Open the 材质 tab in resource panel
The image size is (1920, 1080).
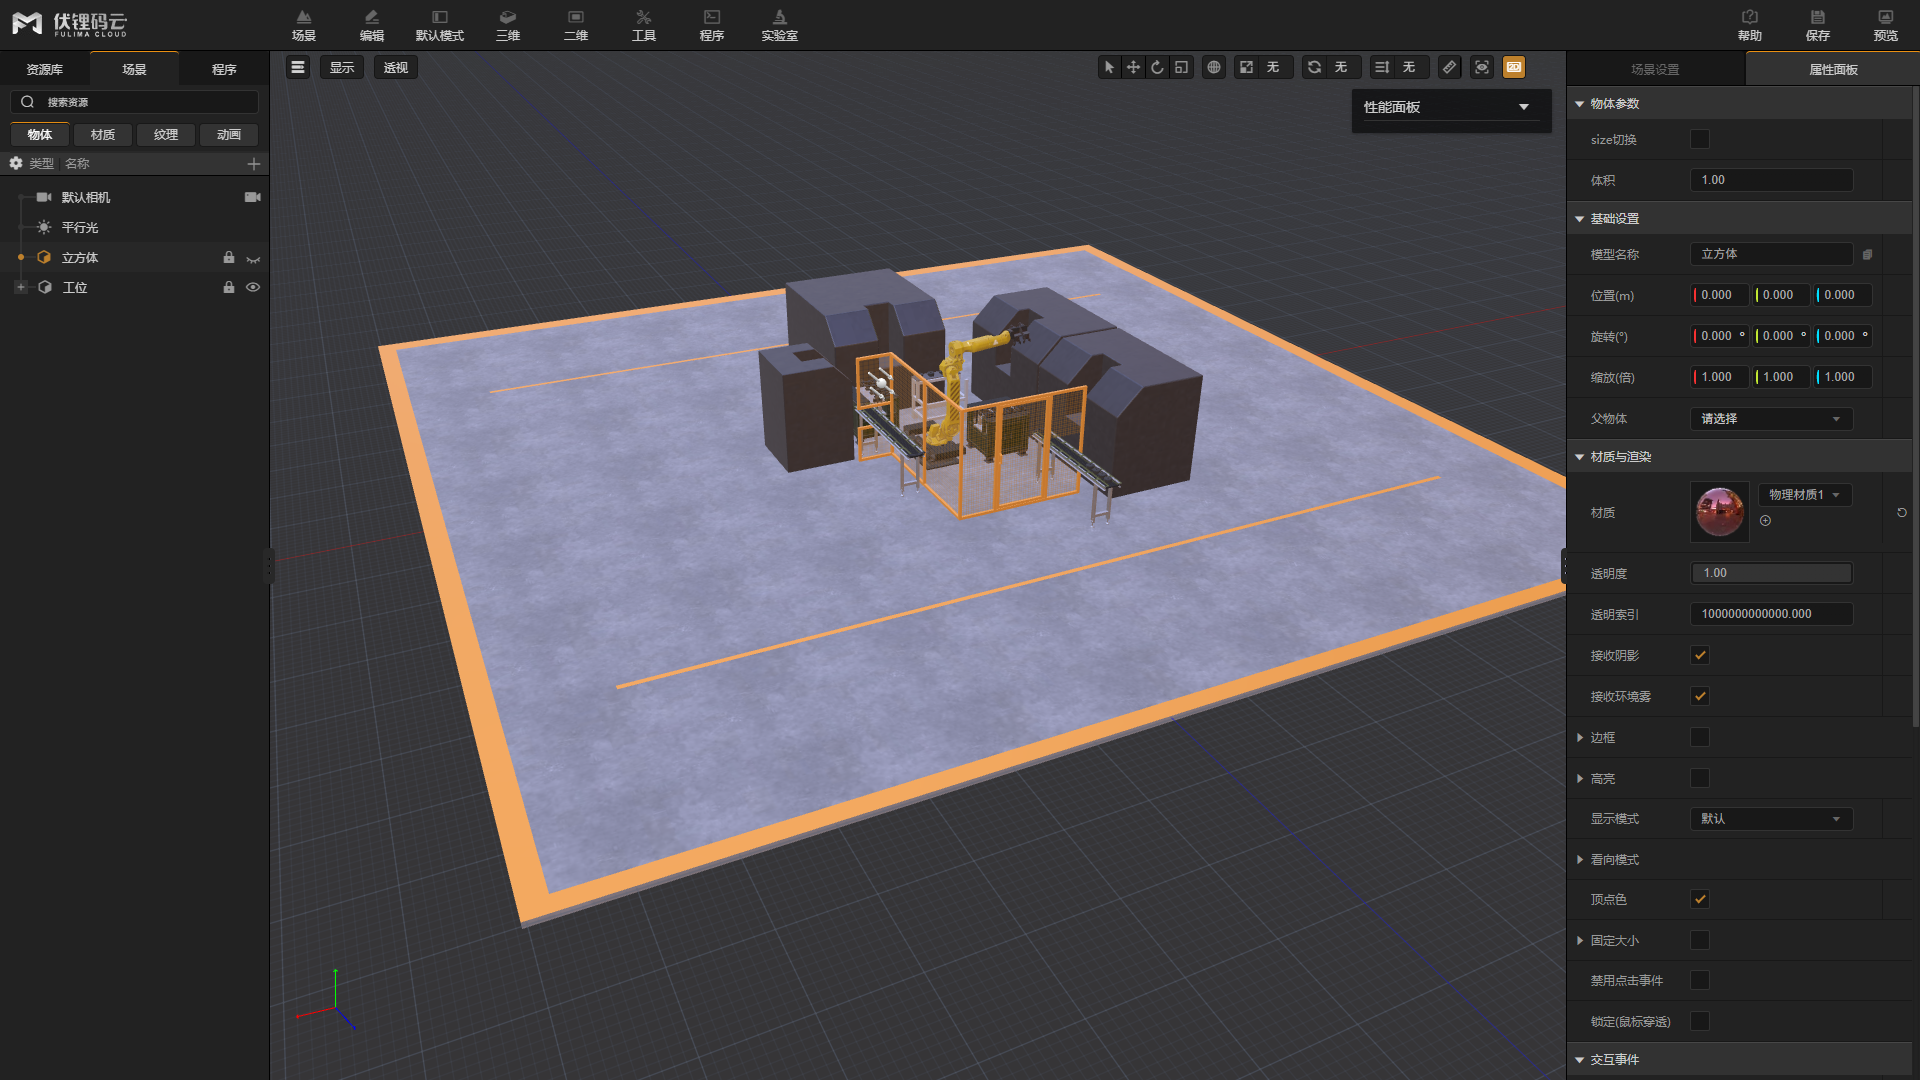point(102,134)
